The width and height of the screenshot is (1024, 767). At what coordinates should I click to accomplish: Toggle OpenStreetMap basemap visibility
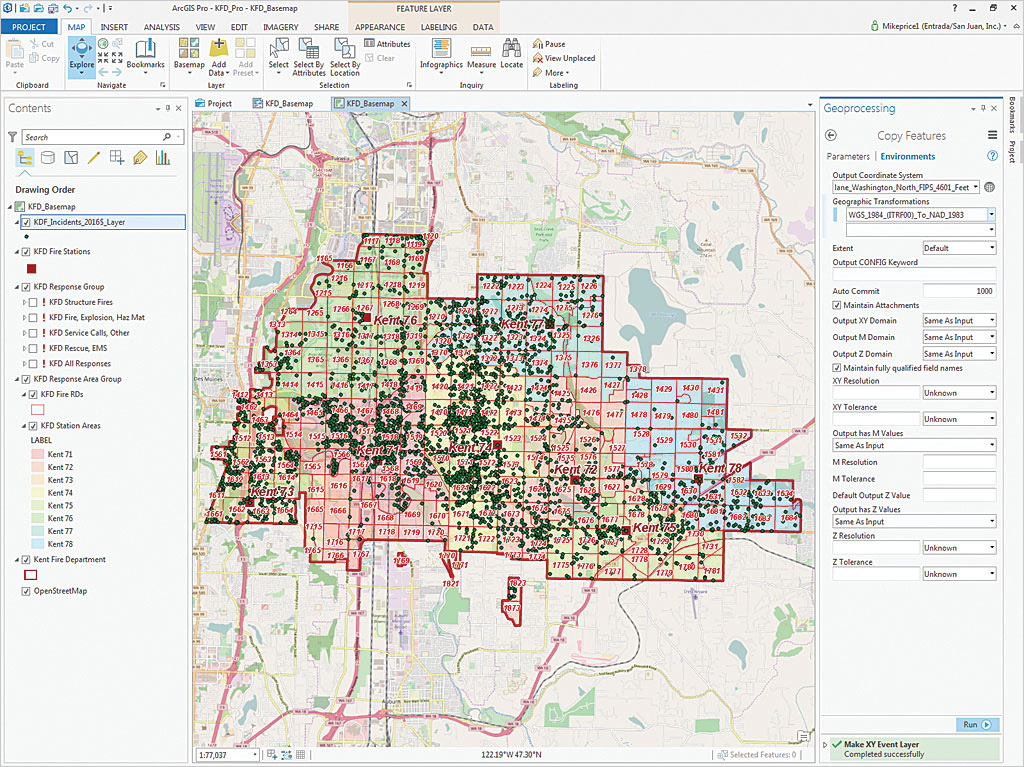click(x=26, y=591)
